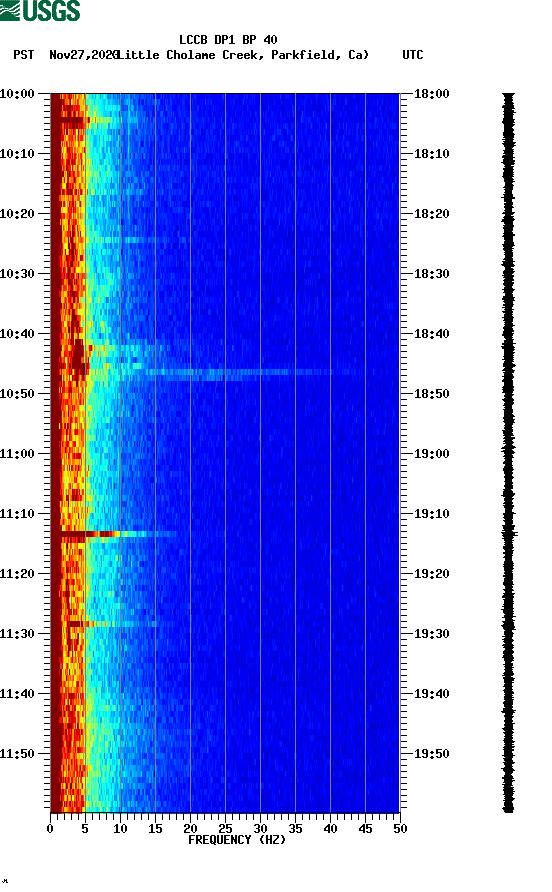Viewport: 552px width, 892px height.
Task: Click the 11:40 PST time label
Action: [17, 694]
